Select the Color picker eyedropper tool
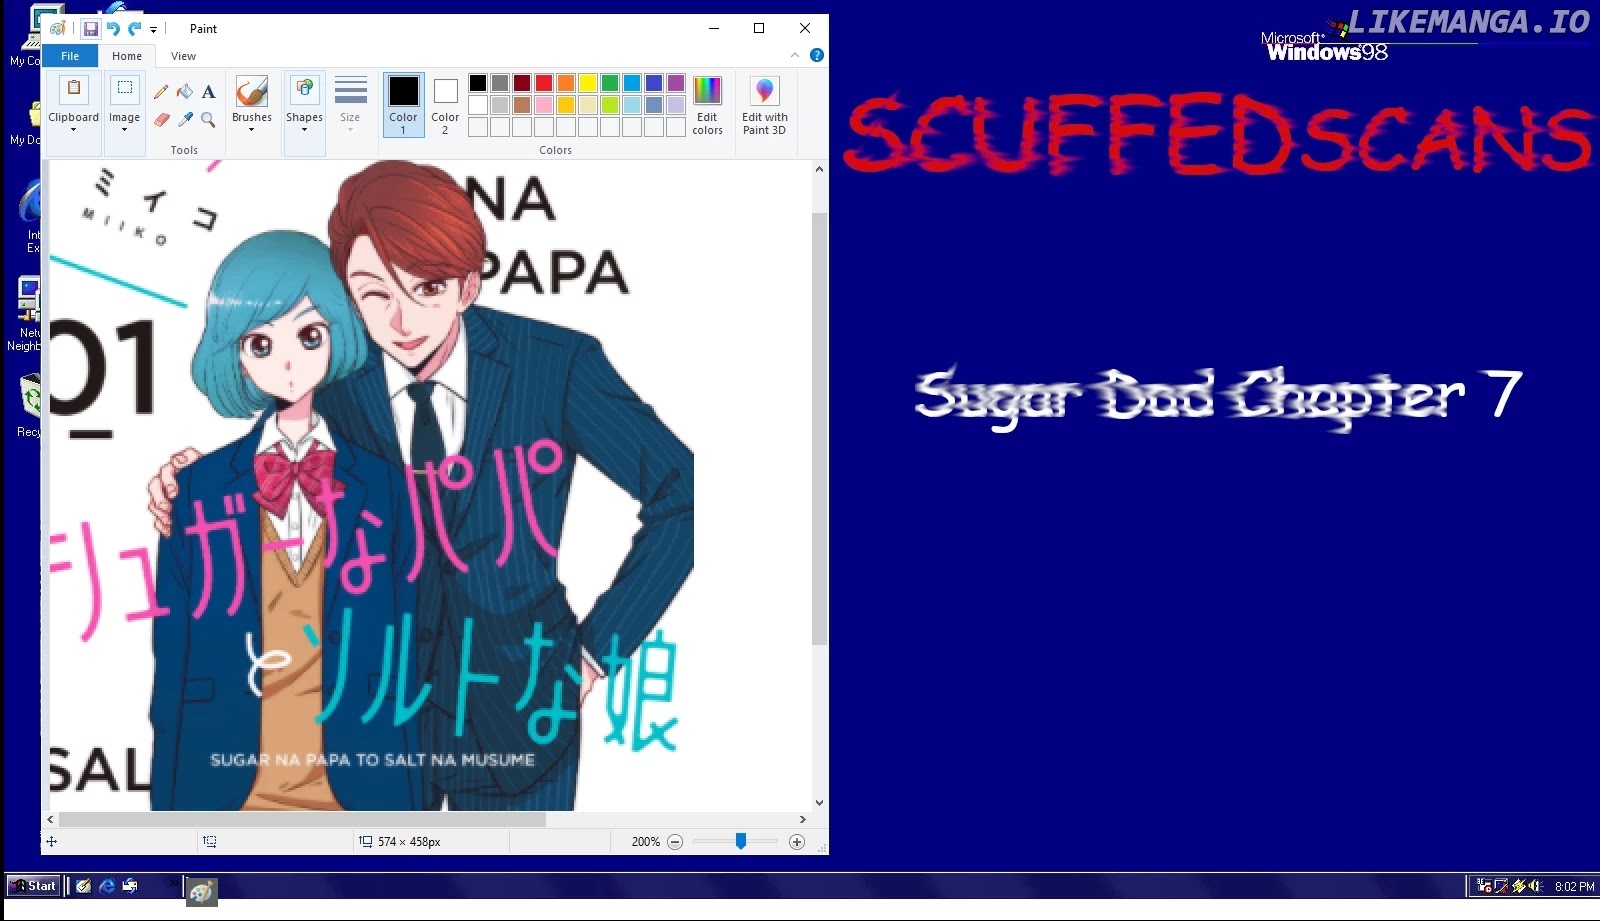The height and width of the screenshot is (921, 1600). point(185,119)
